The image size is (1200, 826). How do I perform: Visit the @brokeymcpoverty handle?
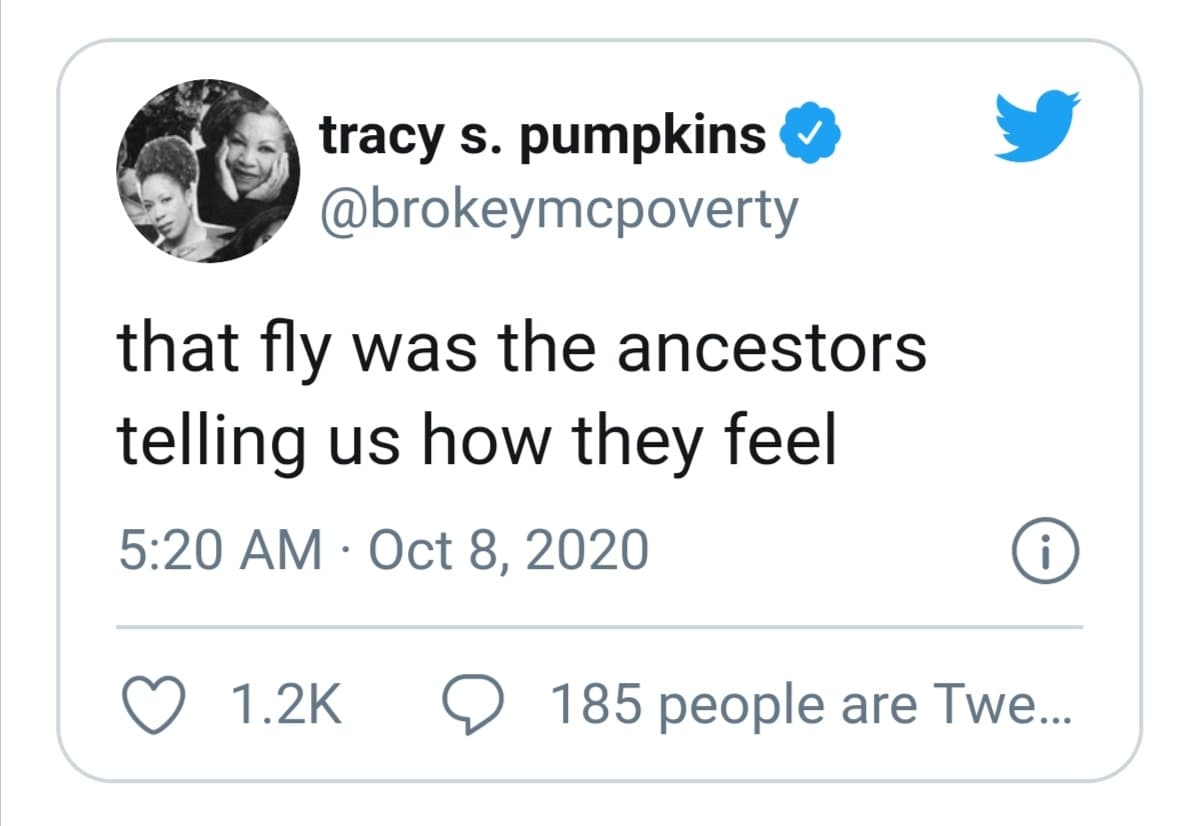[558, 211]
